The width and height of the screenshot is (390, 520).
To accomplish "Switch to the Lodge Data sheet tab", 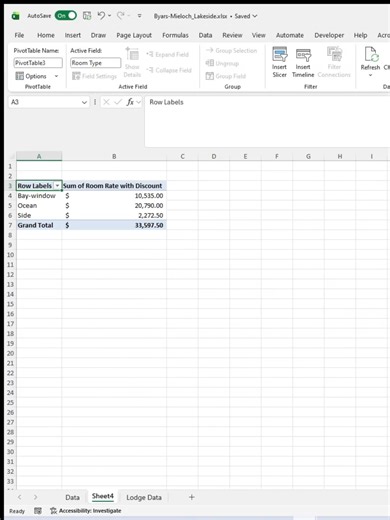I will coord(144,497).
